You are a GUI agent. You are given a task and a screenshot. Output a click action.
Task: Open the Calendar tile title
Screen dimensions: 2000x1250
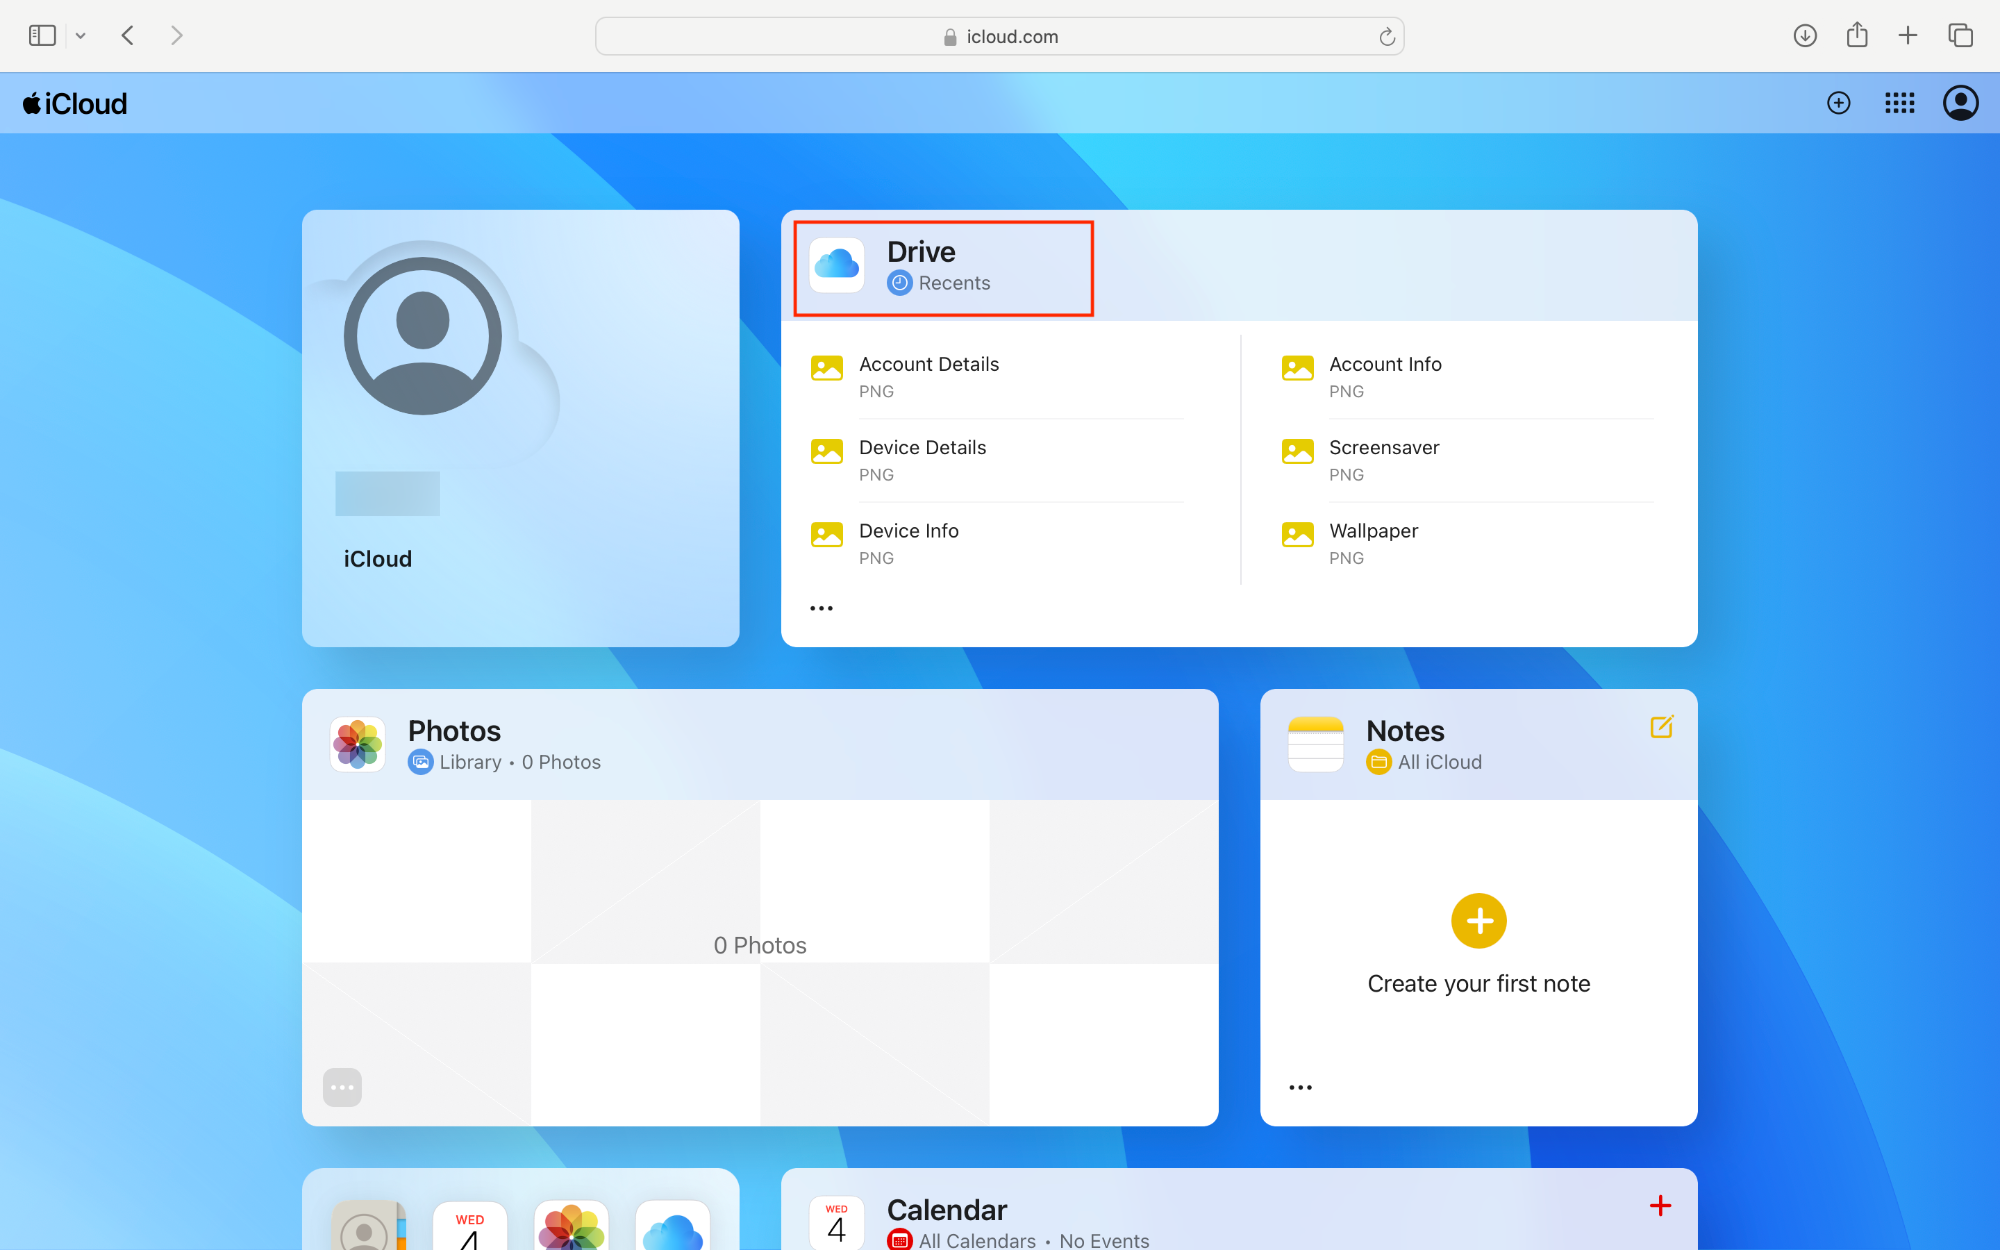[x=947, y=1210]
